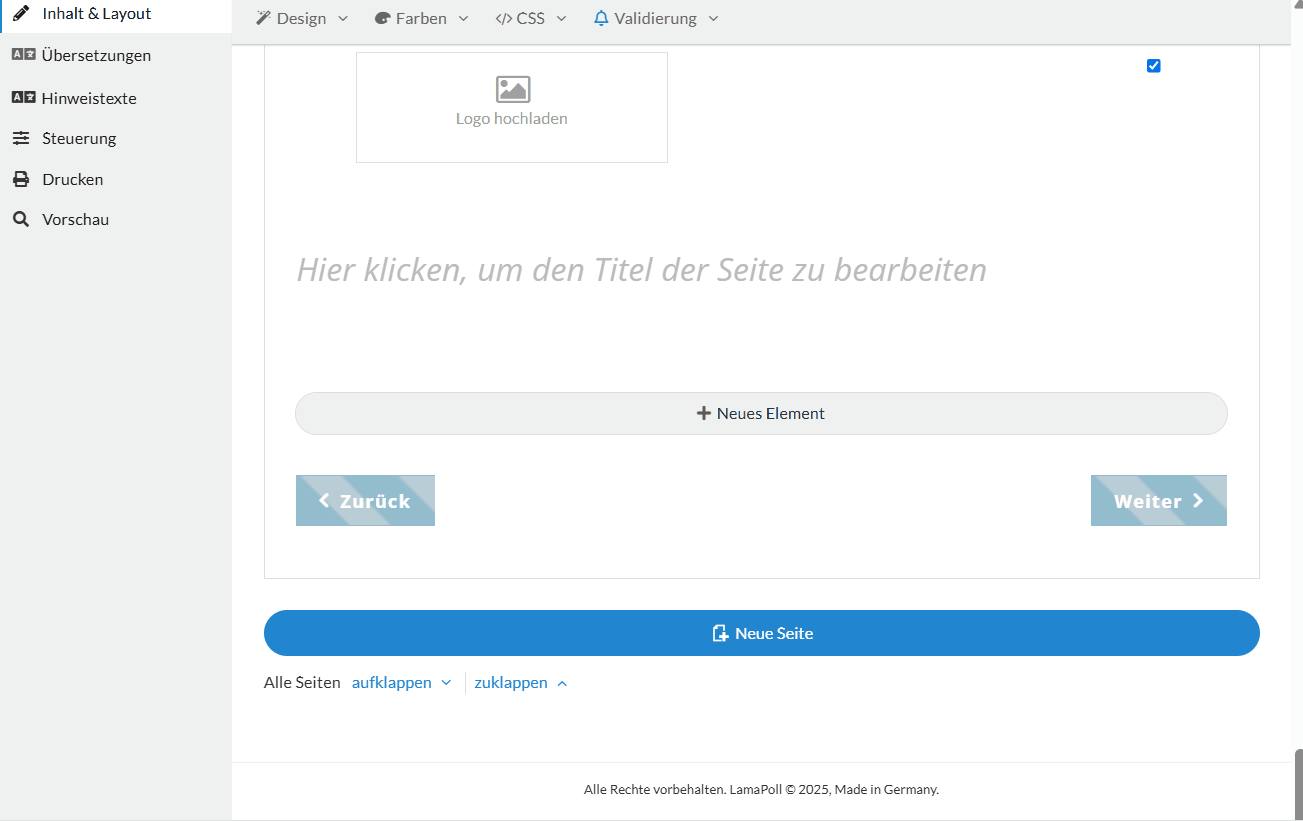Click the bell icon beside Validierung

point(601,18)
